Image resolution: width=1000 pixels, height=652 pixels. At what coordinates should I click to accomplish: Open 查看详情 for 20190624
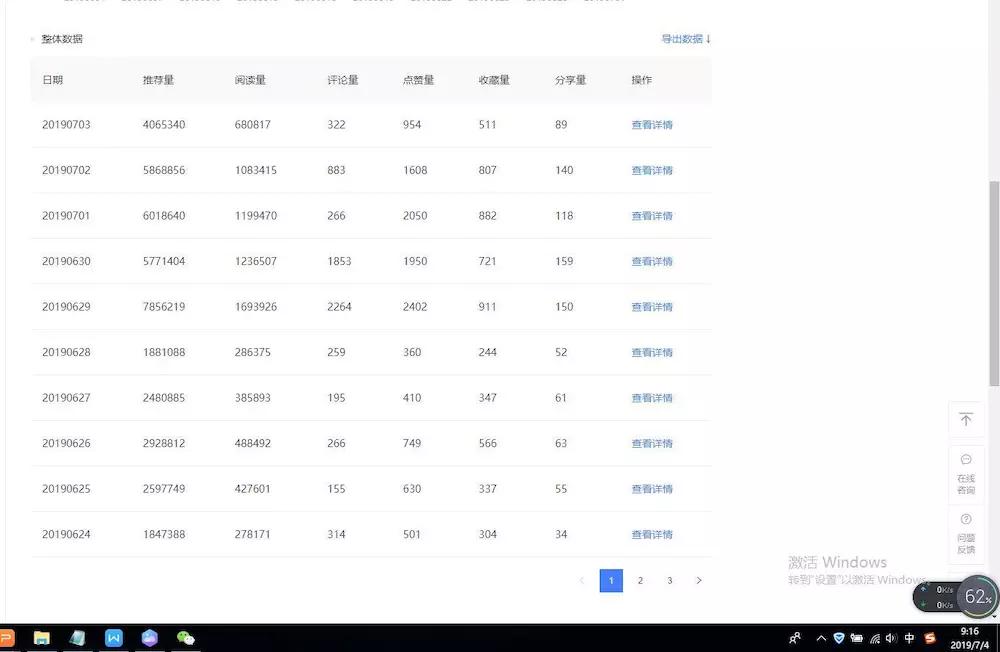652,535
